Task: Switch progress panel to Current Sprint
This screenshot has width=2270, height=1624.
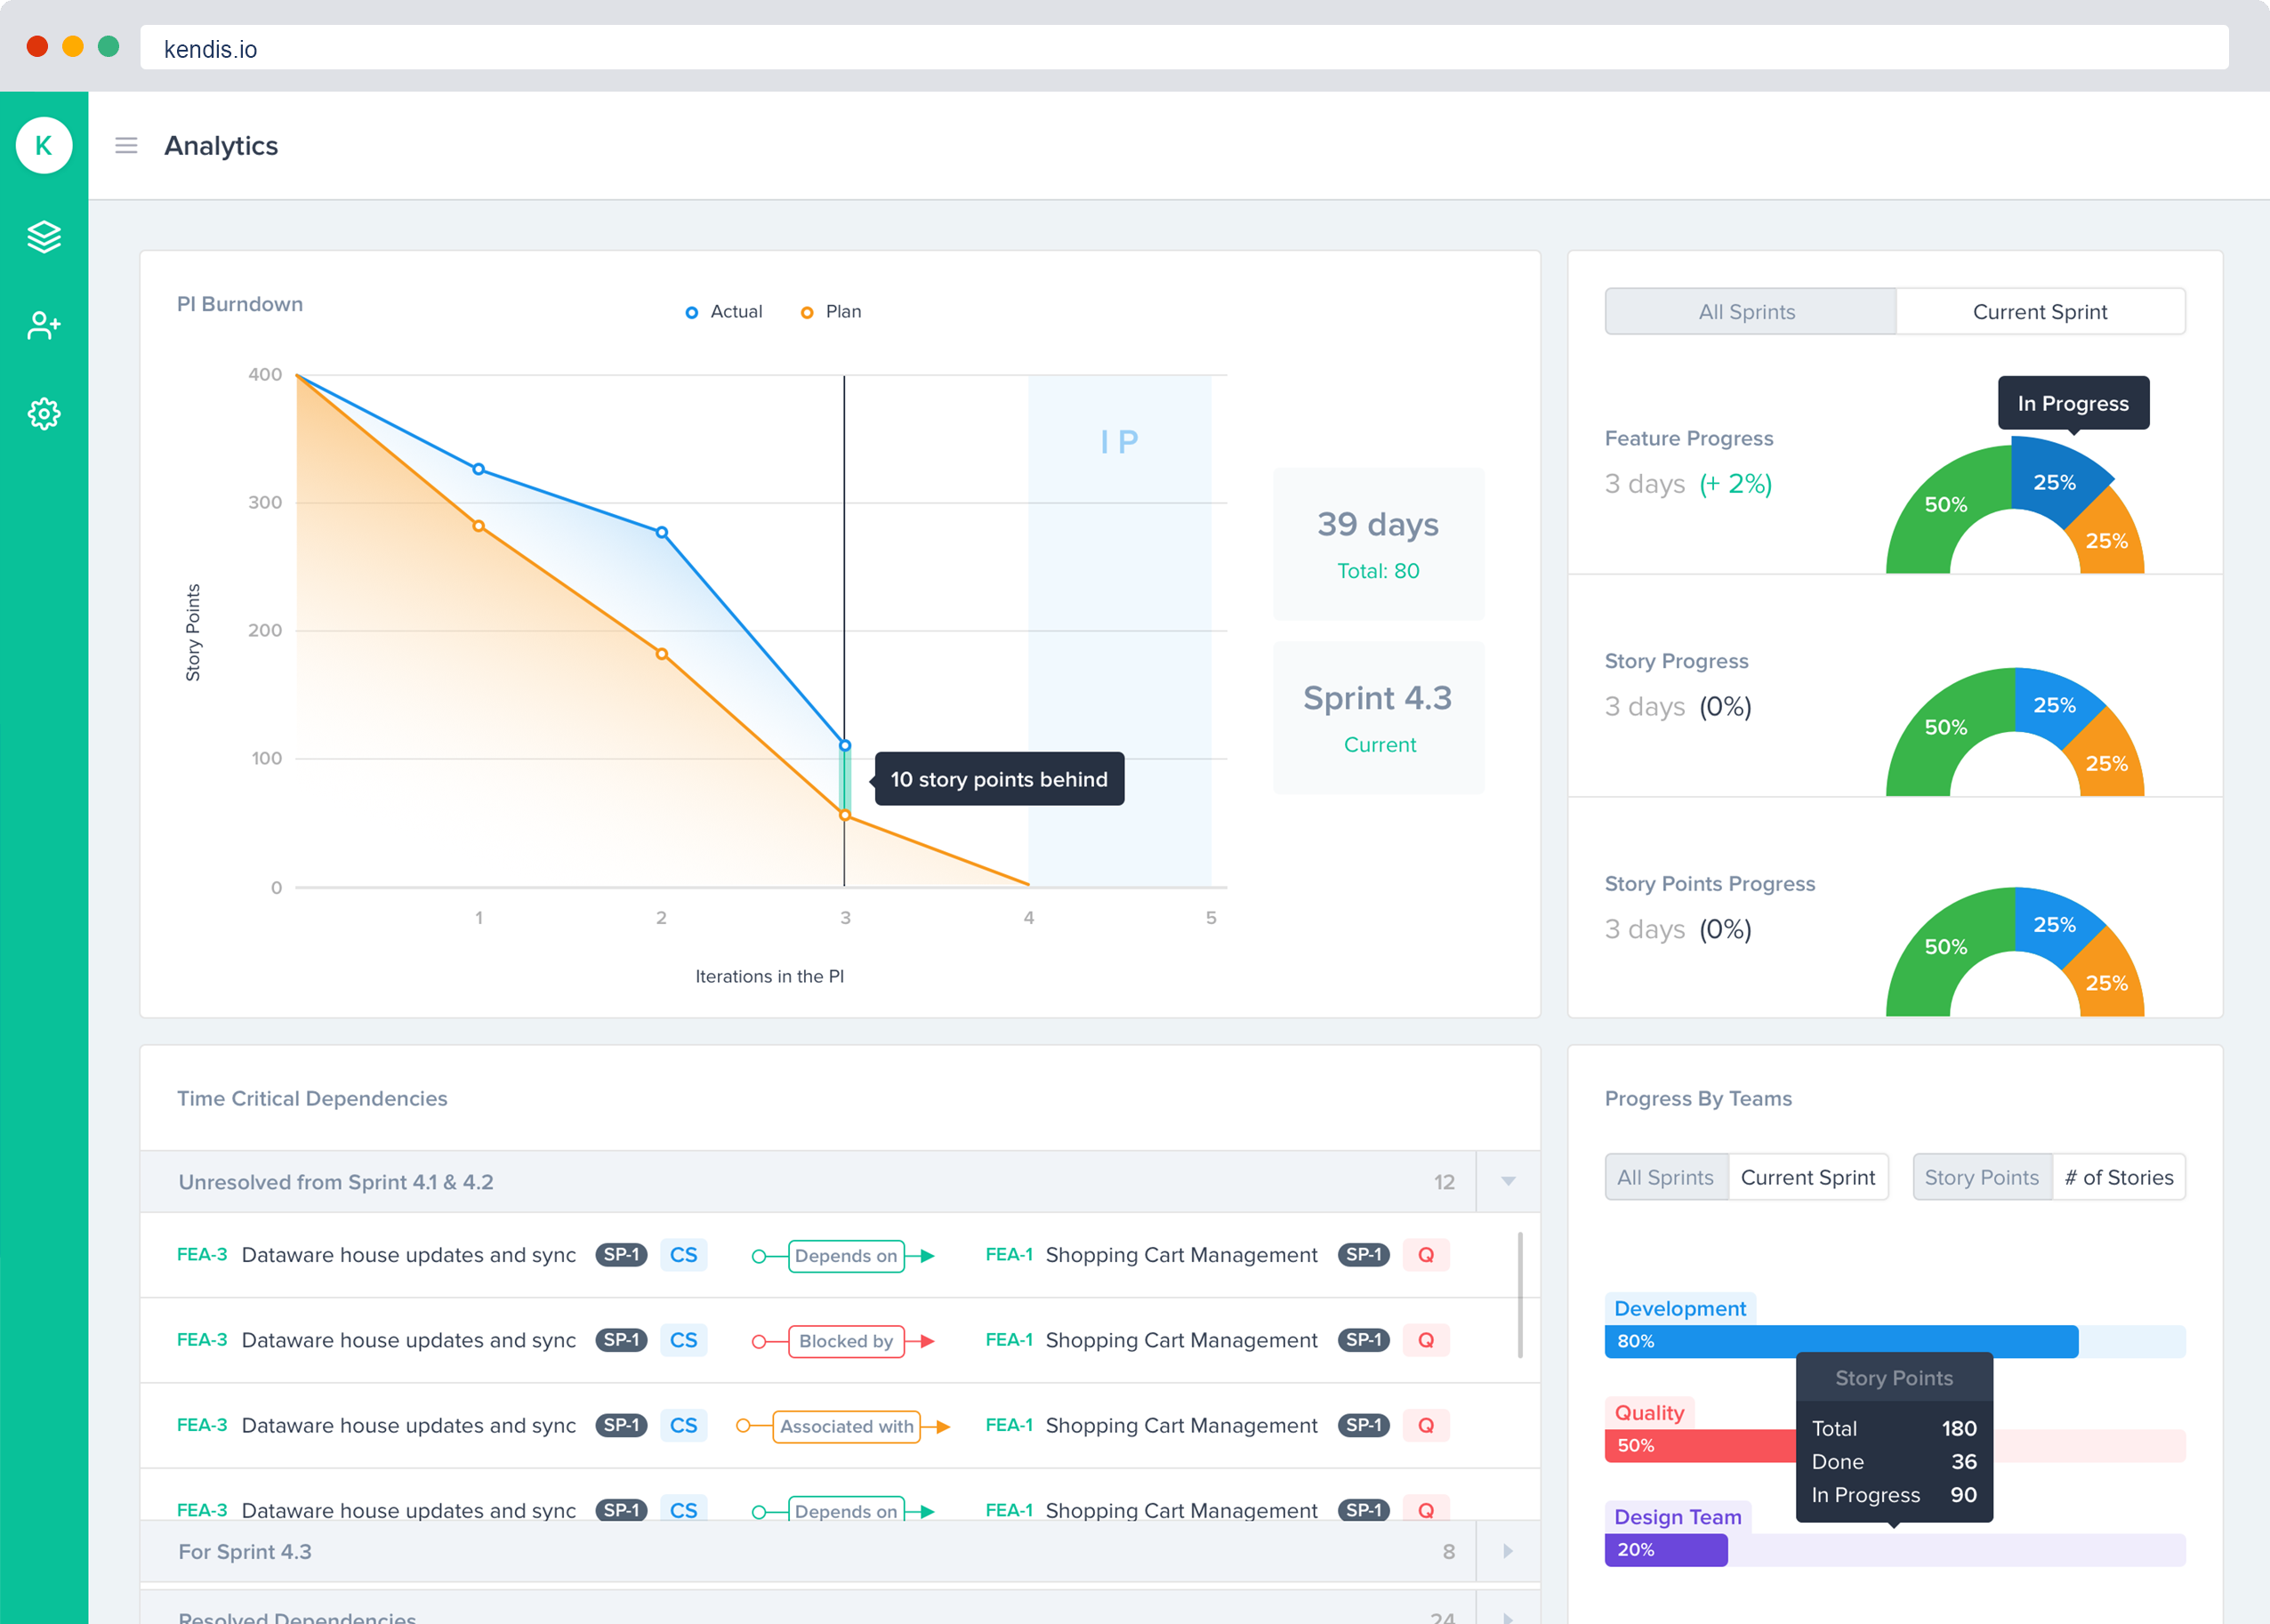Action: 2040,312
